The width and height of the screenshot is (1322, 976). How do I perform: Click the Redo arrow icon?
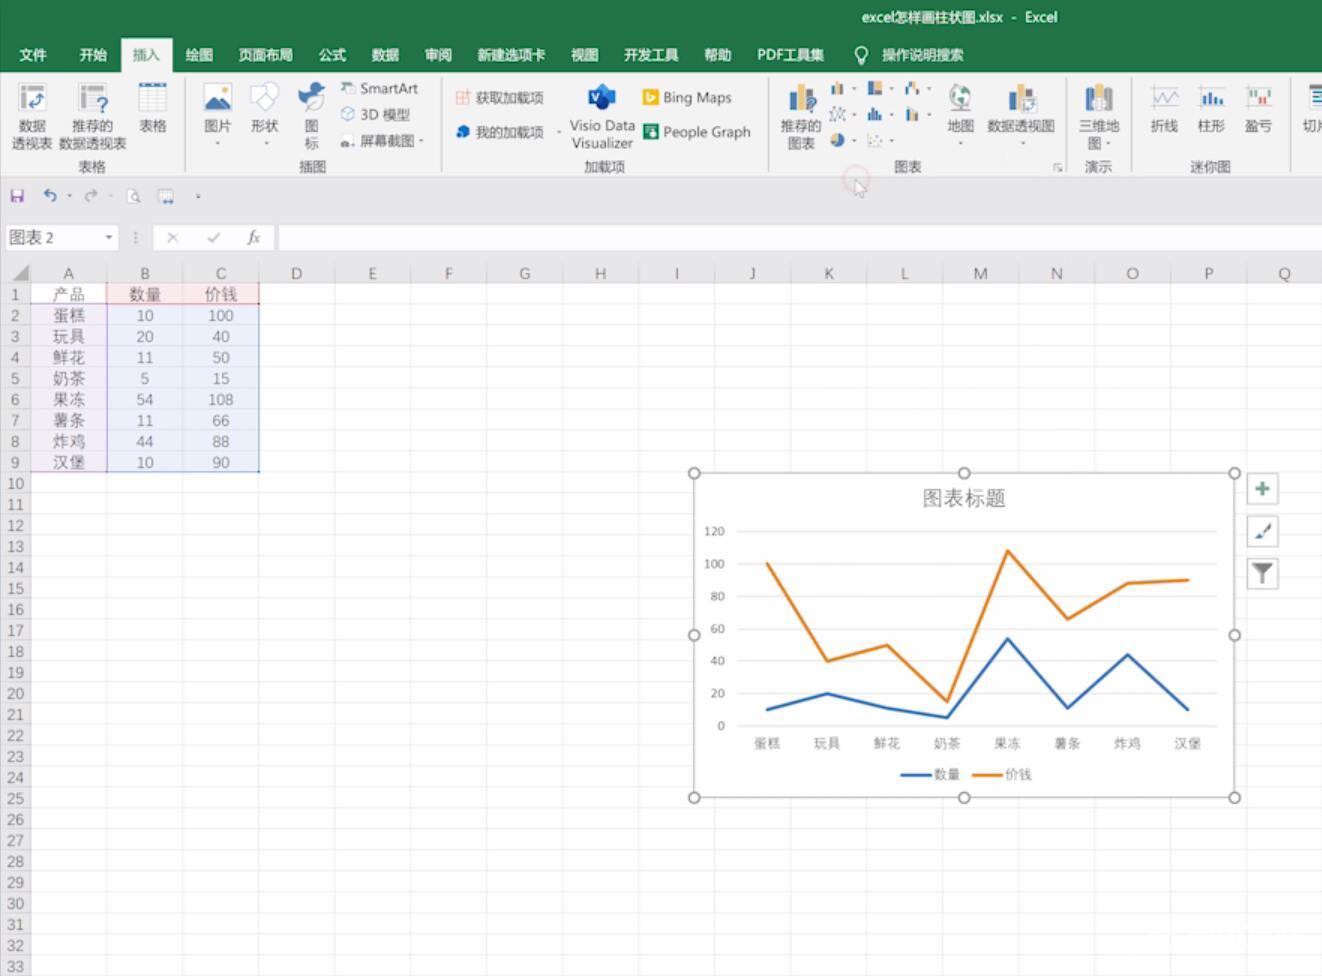pos(90,196)
